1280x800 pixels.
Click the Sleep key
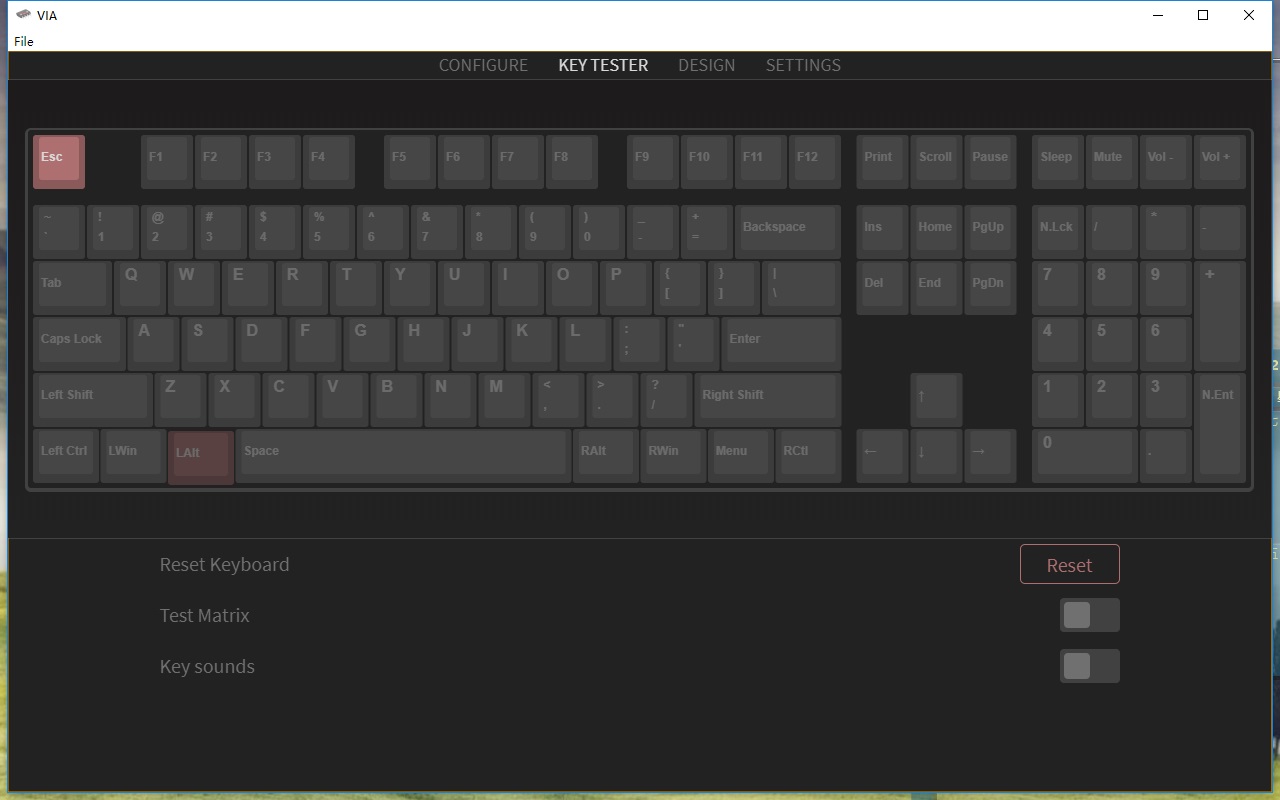(1058, 162)
